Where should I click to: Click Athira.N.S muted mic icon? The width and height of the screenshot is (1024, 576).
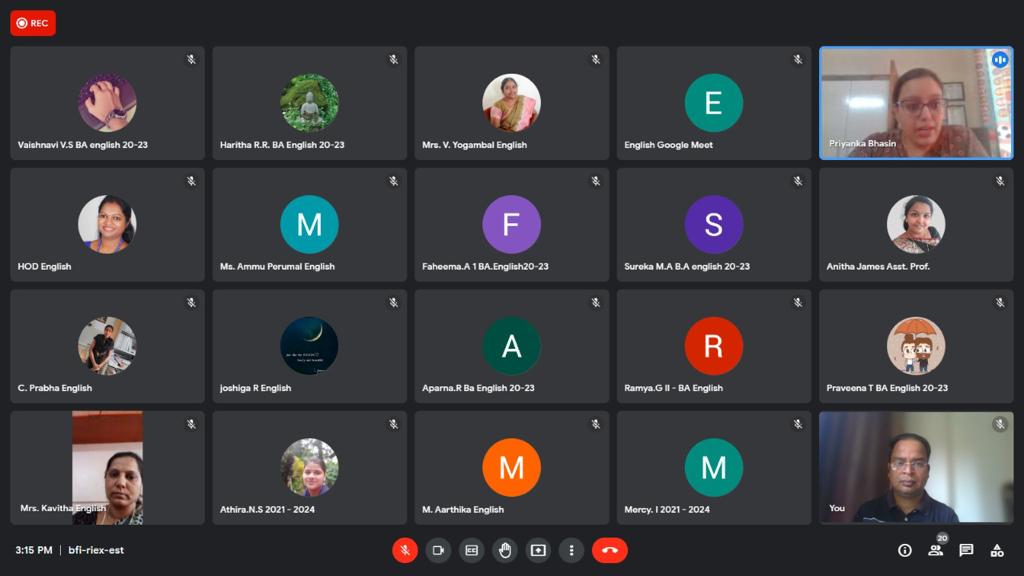pyautogui.click(x=394, y=424)
